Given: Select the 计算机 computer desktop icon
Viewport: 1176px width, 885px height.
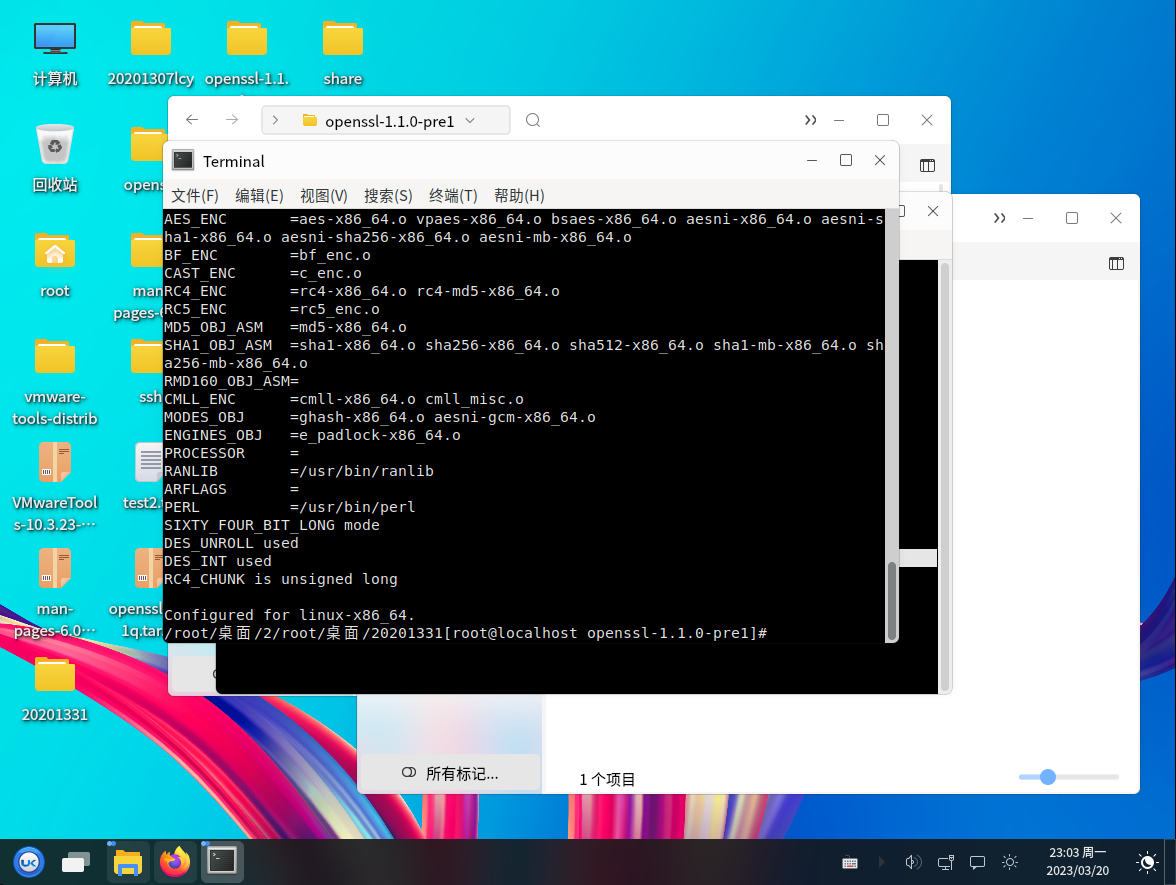Looking at the screenshot, I should click(55, 39).
